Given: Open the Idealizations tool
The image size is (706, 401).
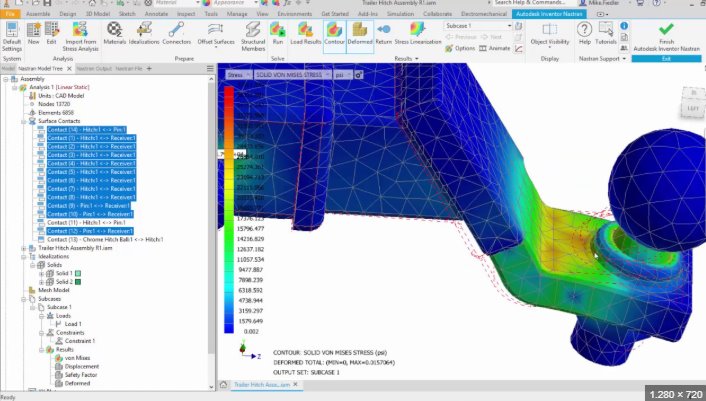Looking at the screenshot, I should [144, 34].
